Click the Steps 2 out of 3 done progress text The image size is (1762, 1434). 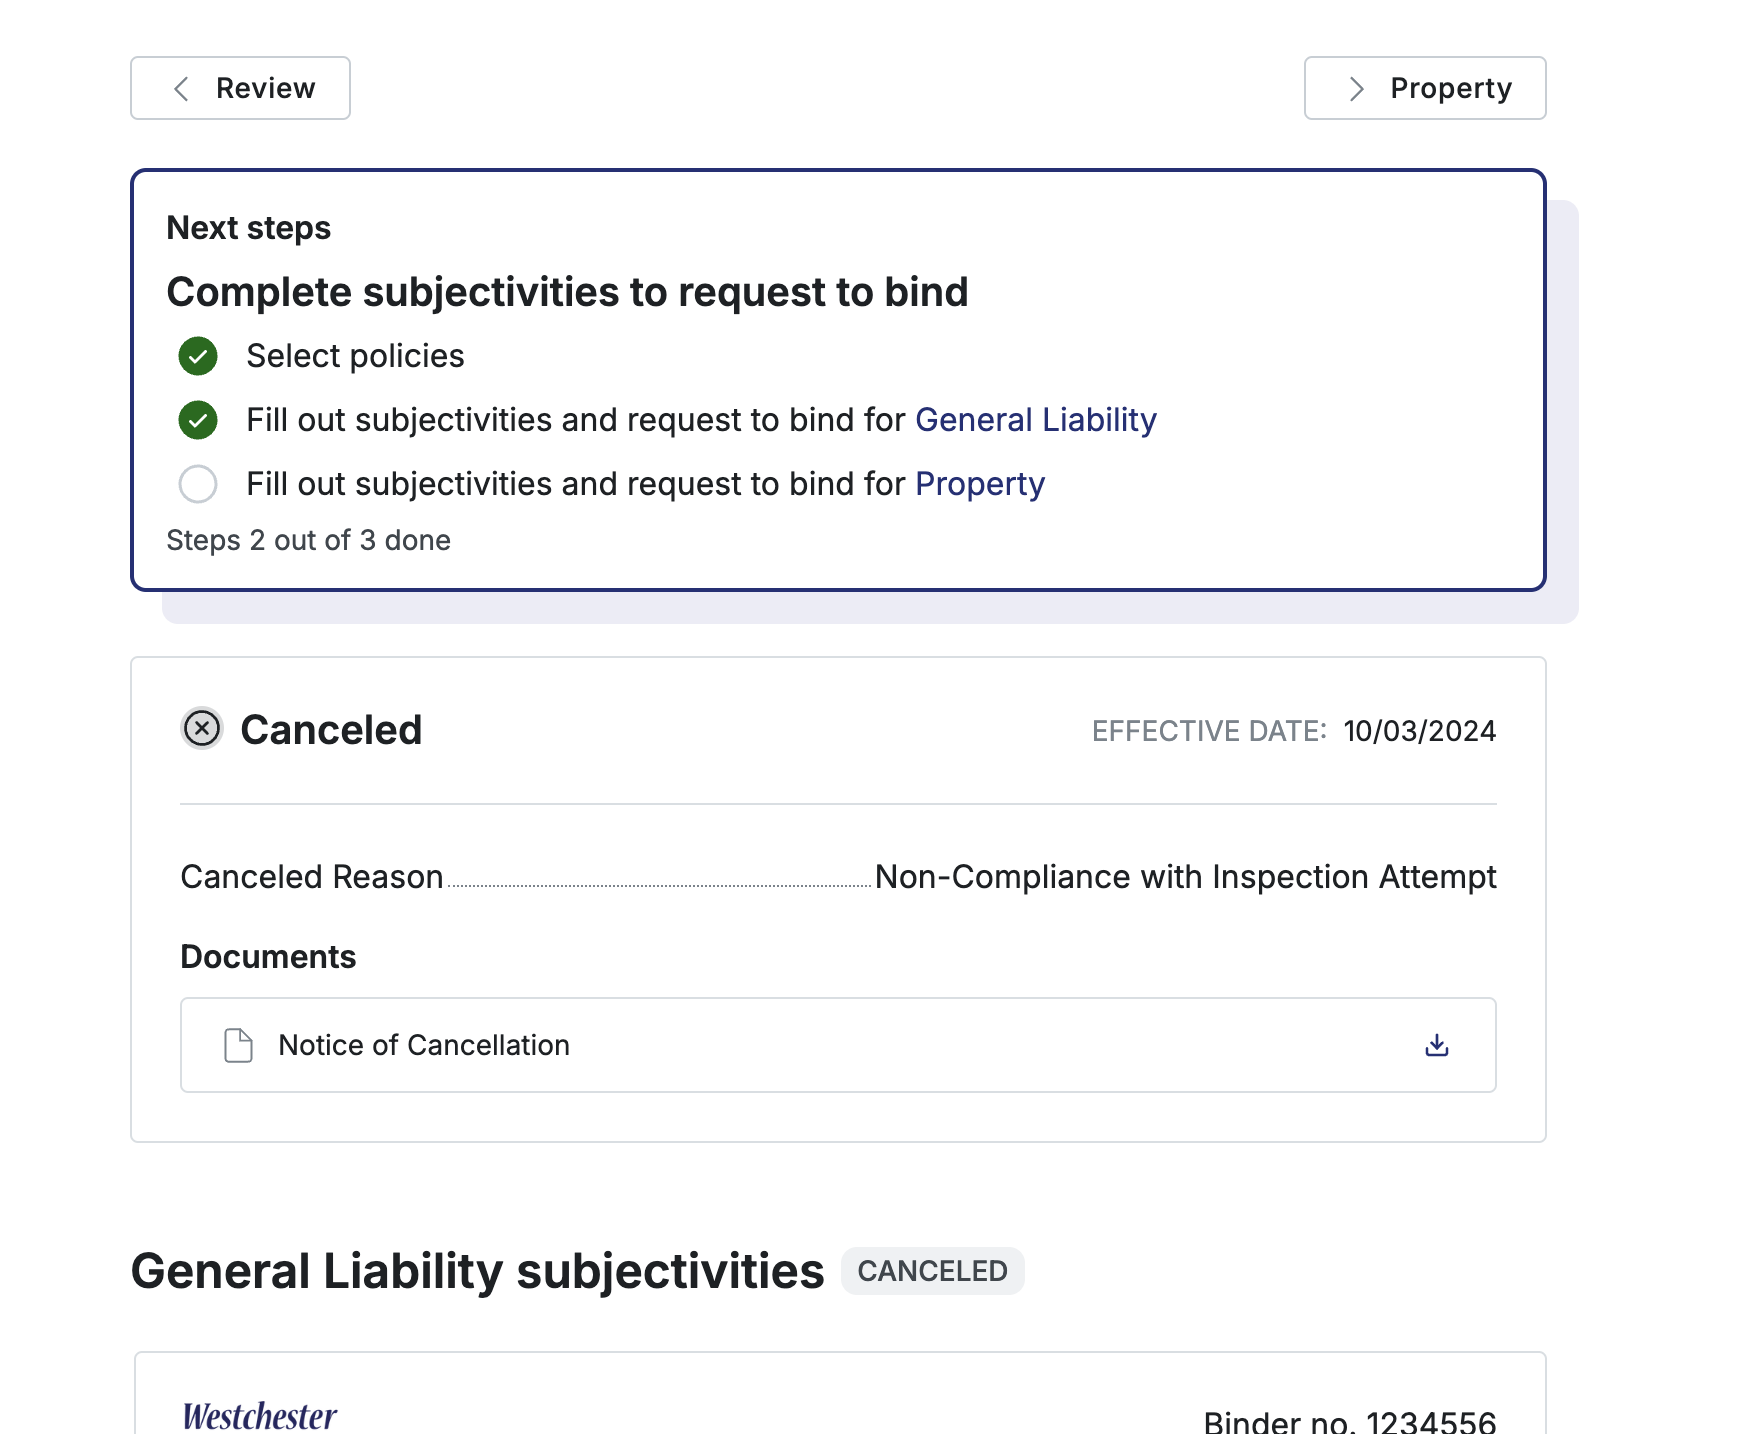[x=308, y=540]
